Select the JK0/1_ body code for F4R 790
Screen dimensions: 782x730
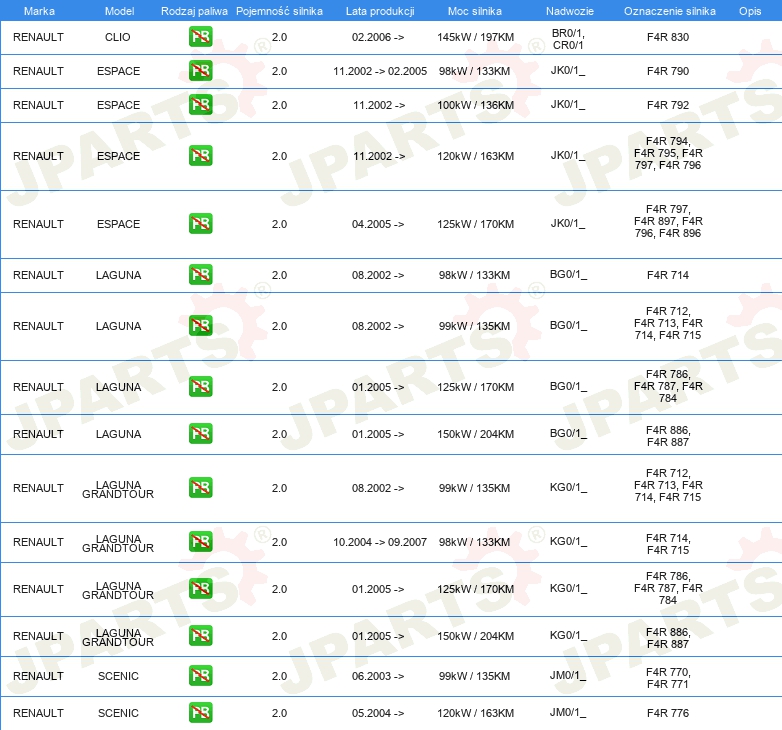point(568,70)
